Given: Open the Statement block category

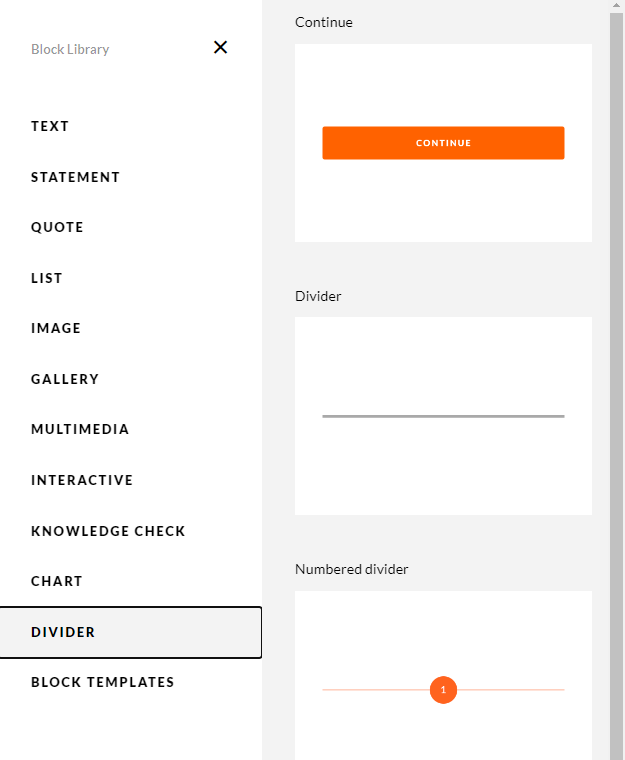Looking at the screenshot, I should coord(75,177).
